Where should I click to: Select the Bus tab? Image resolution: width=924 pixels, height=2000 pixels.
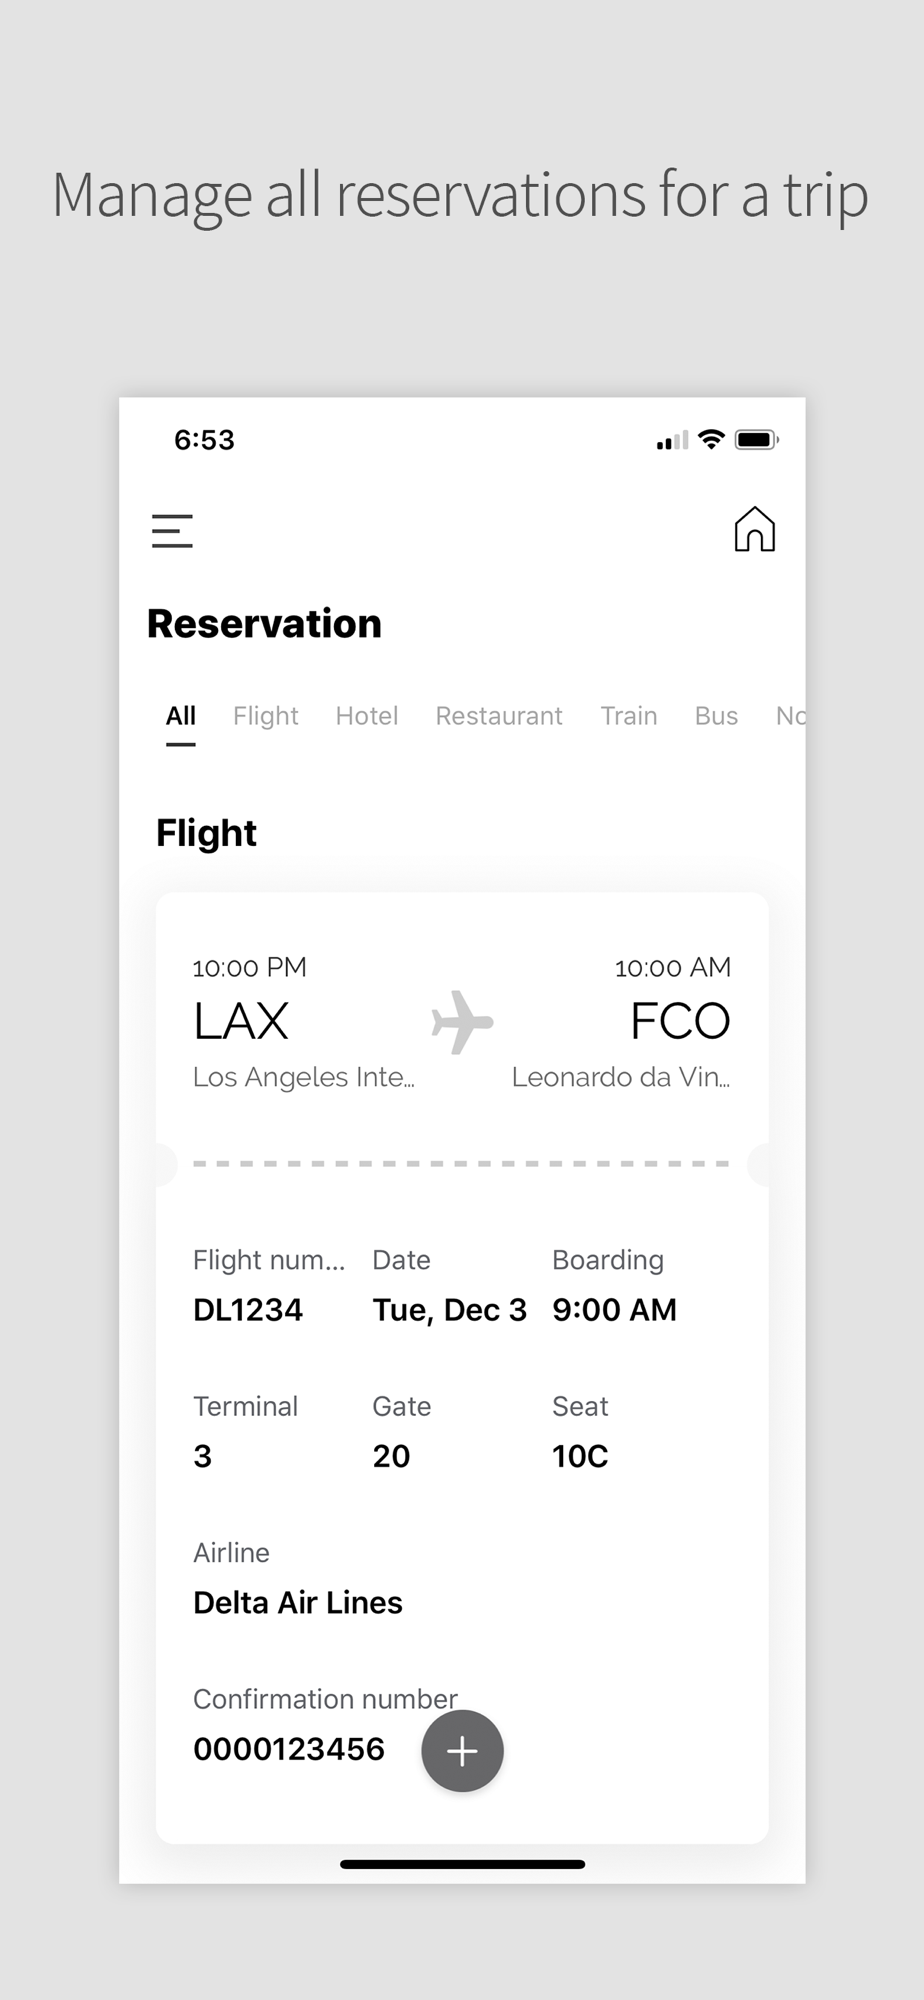pos(716,716)
